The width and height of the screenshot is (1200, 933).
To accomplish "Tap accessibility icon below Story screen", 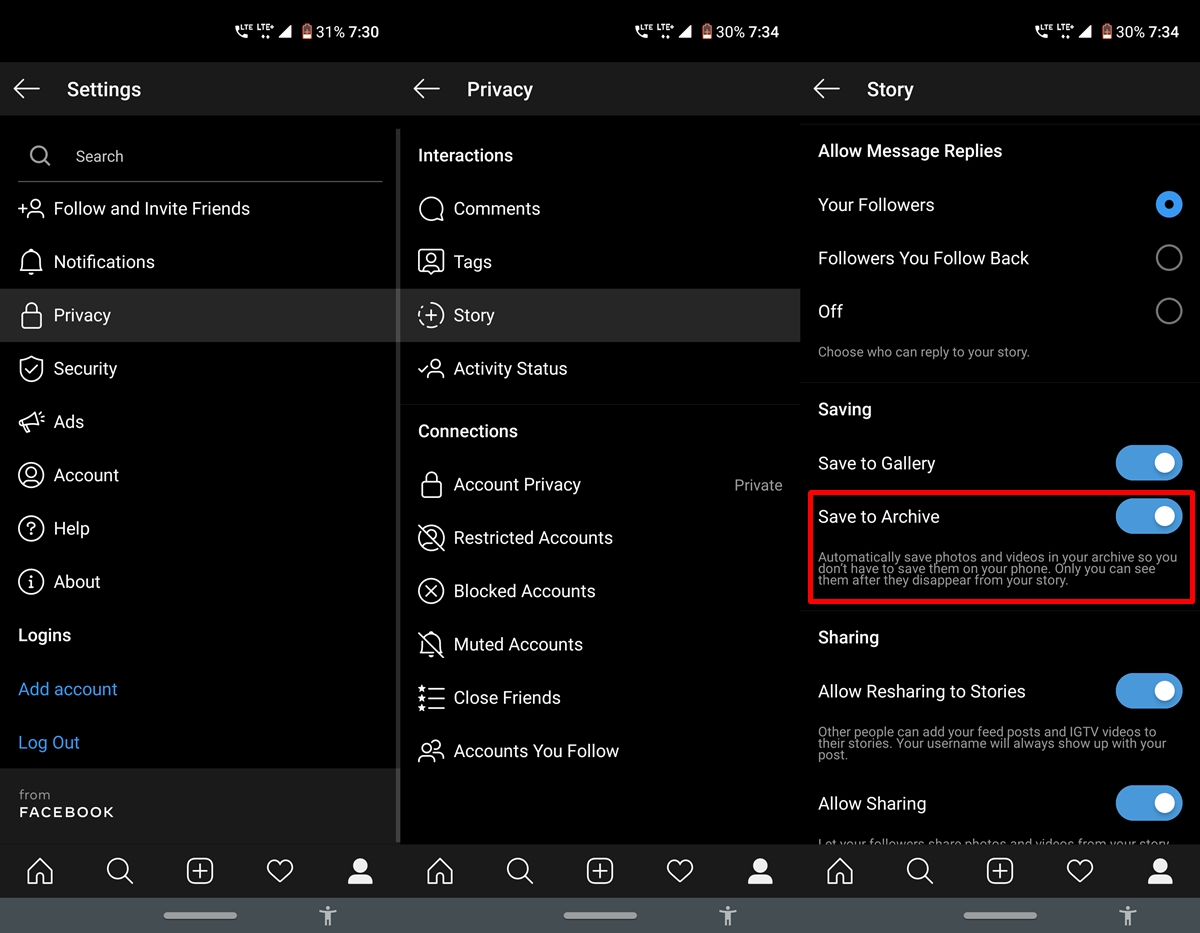I will (x=1127, y=915).
